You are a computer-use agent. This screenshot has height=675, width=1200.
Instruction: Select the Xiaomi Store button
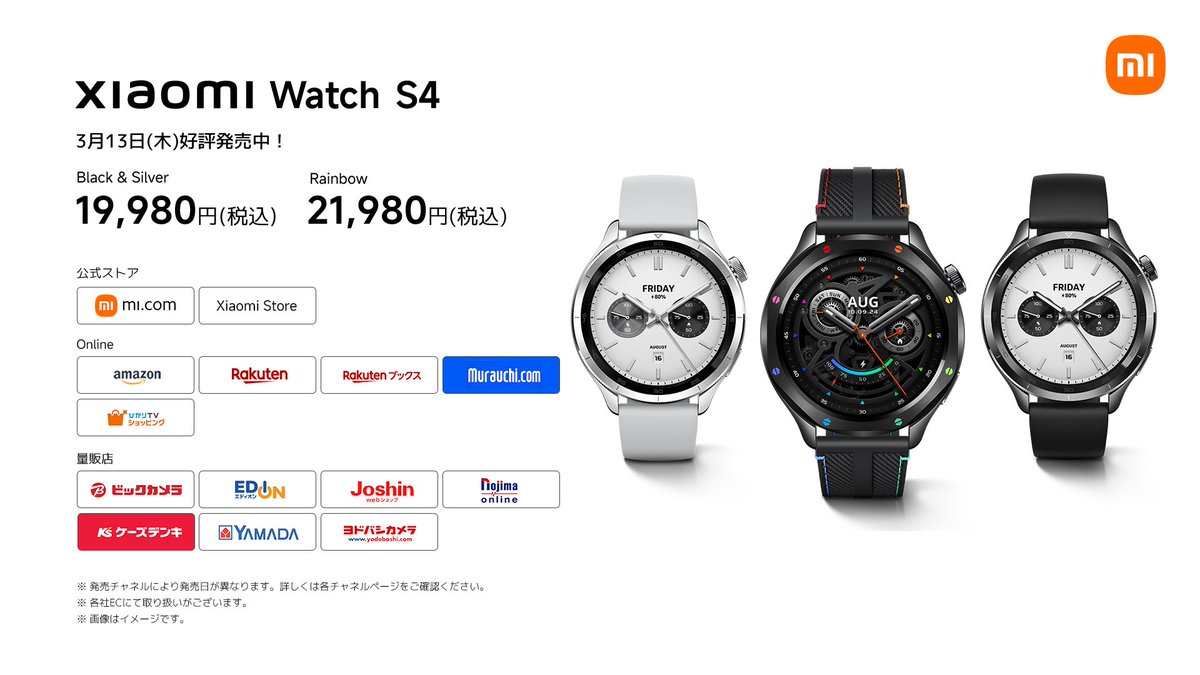(257, 305)
